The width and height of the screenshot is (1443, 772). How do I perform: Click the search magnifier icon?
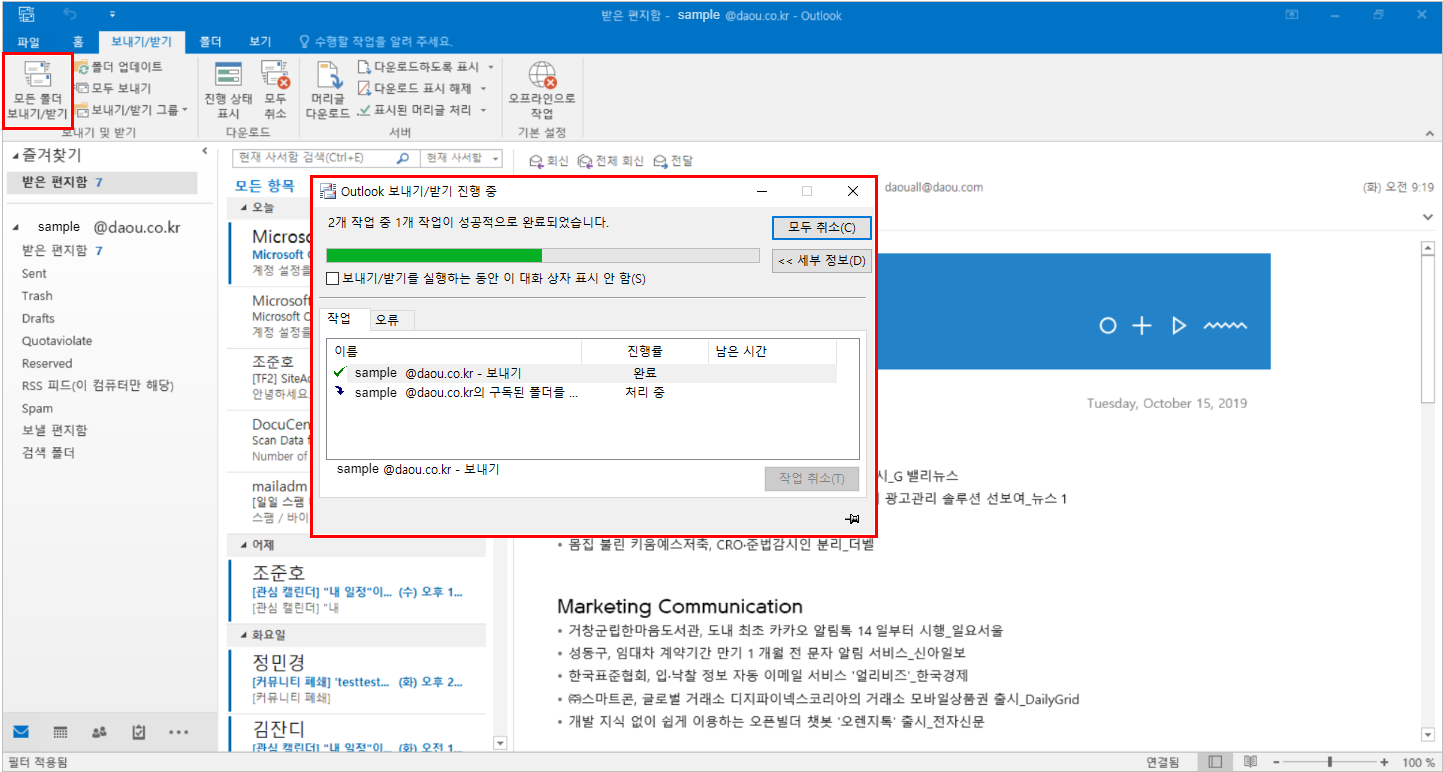click(x=403, y=158)
